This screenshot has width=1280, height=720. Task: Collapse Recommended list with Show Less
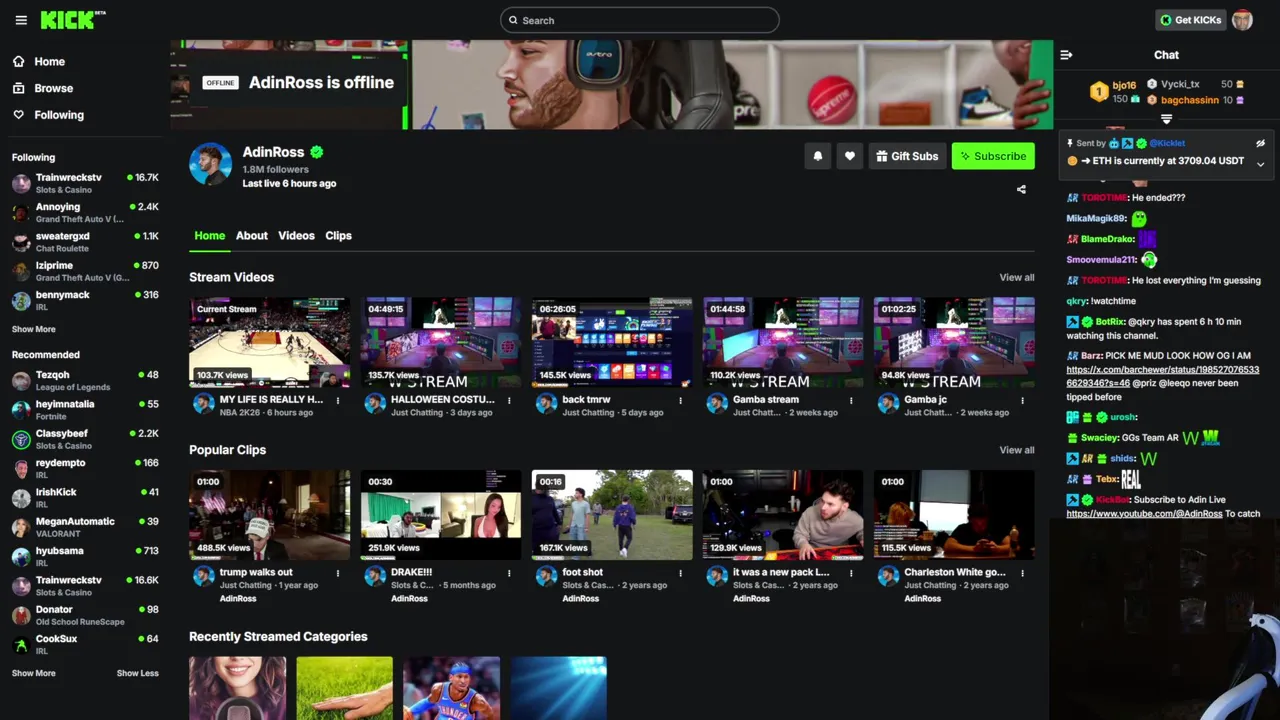[138, 673]
